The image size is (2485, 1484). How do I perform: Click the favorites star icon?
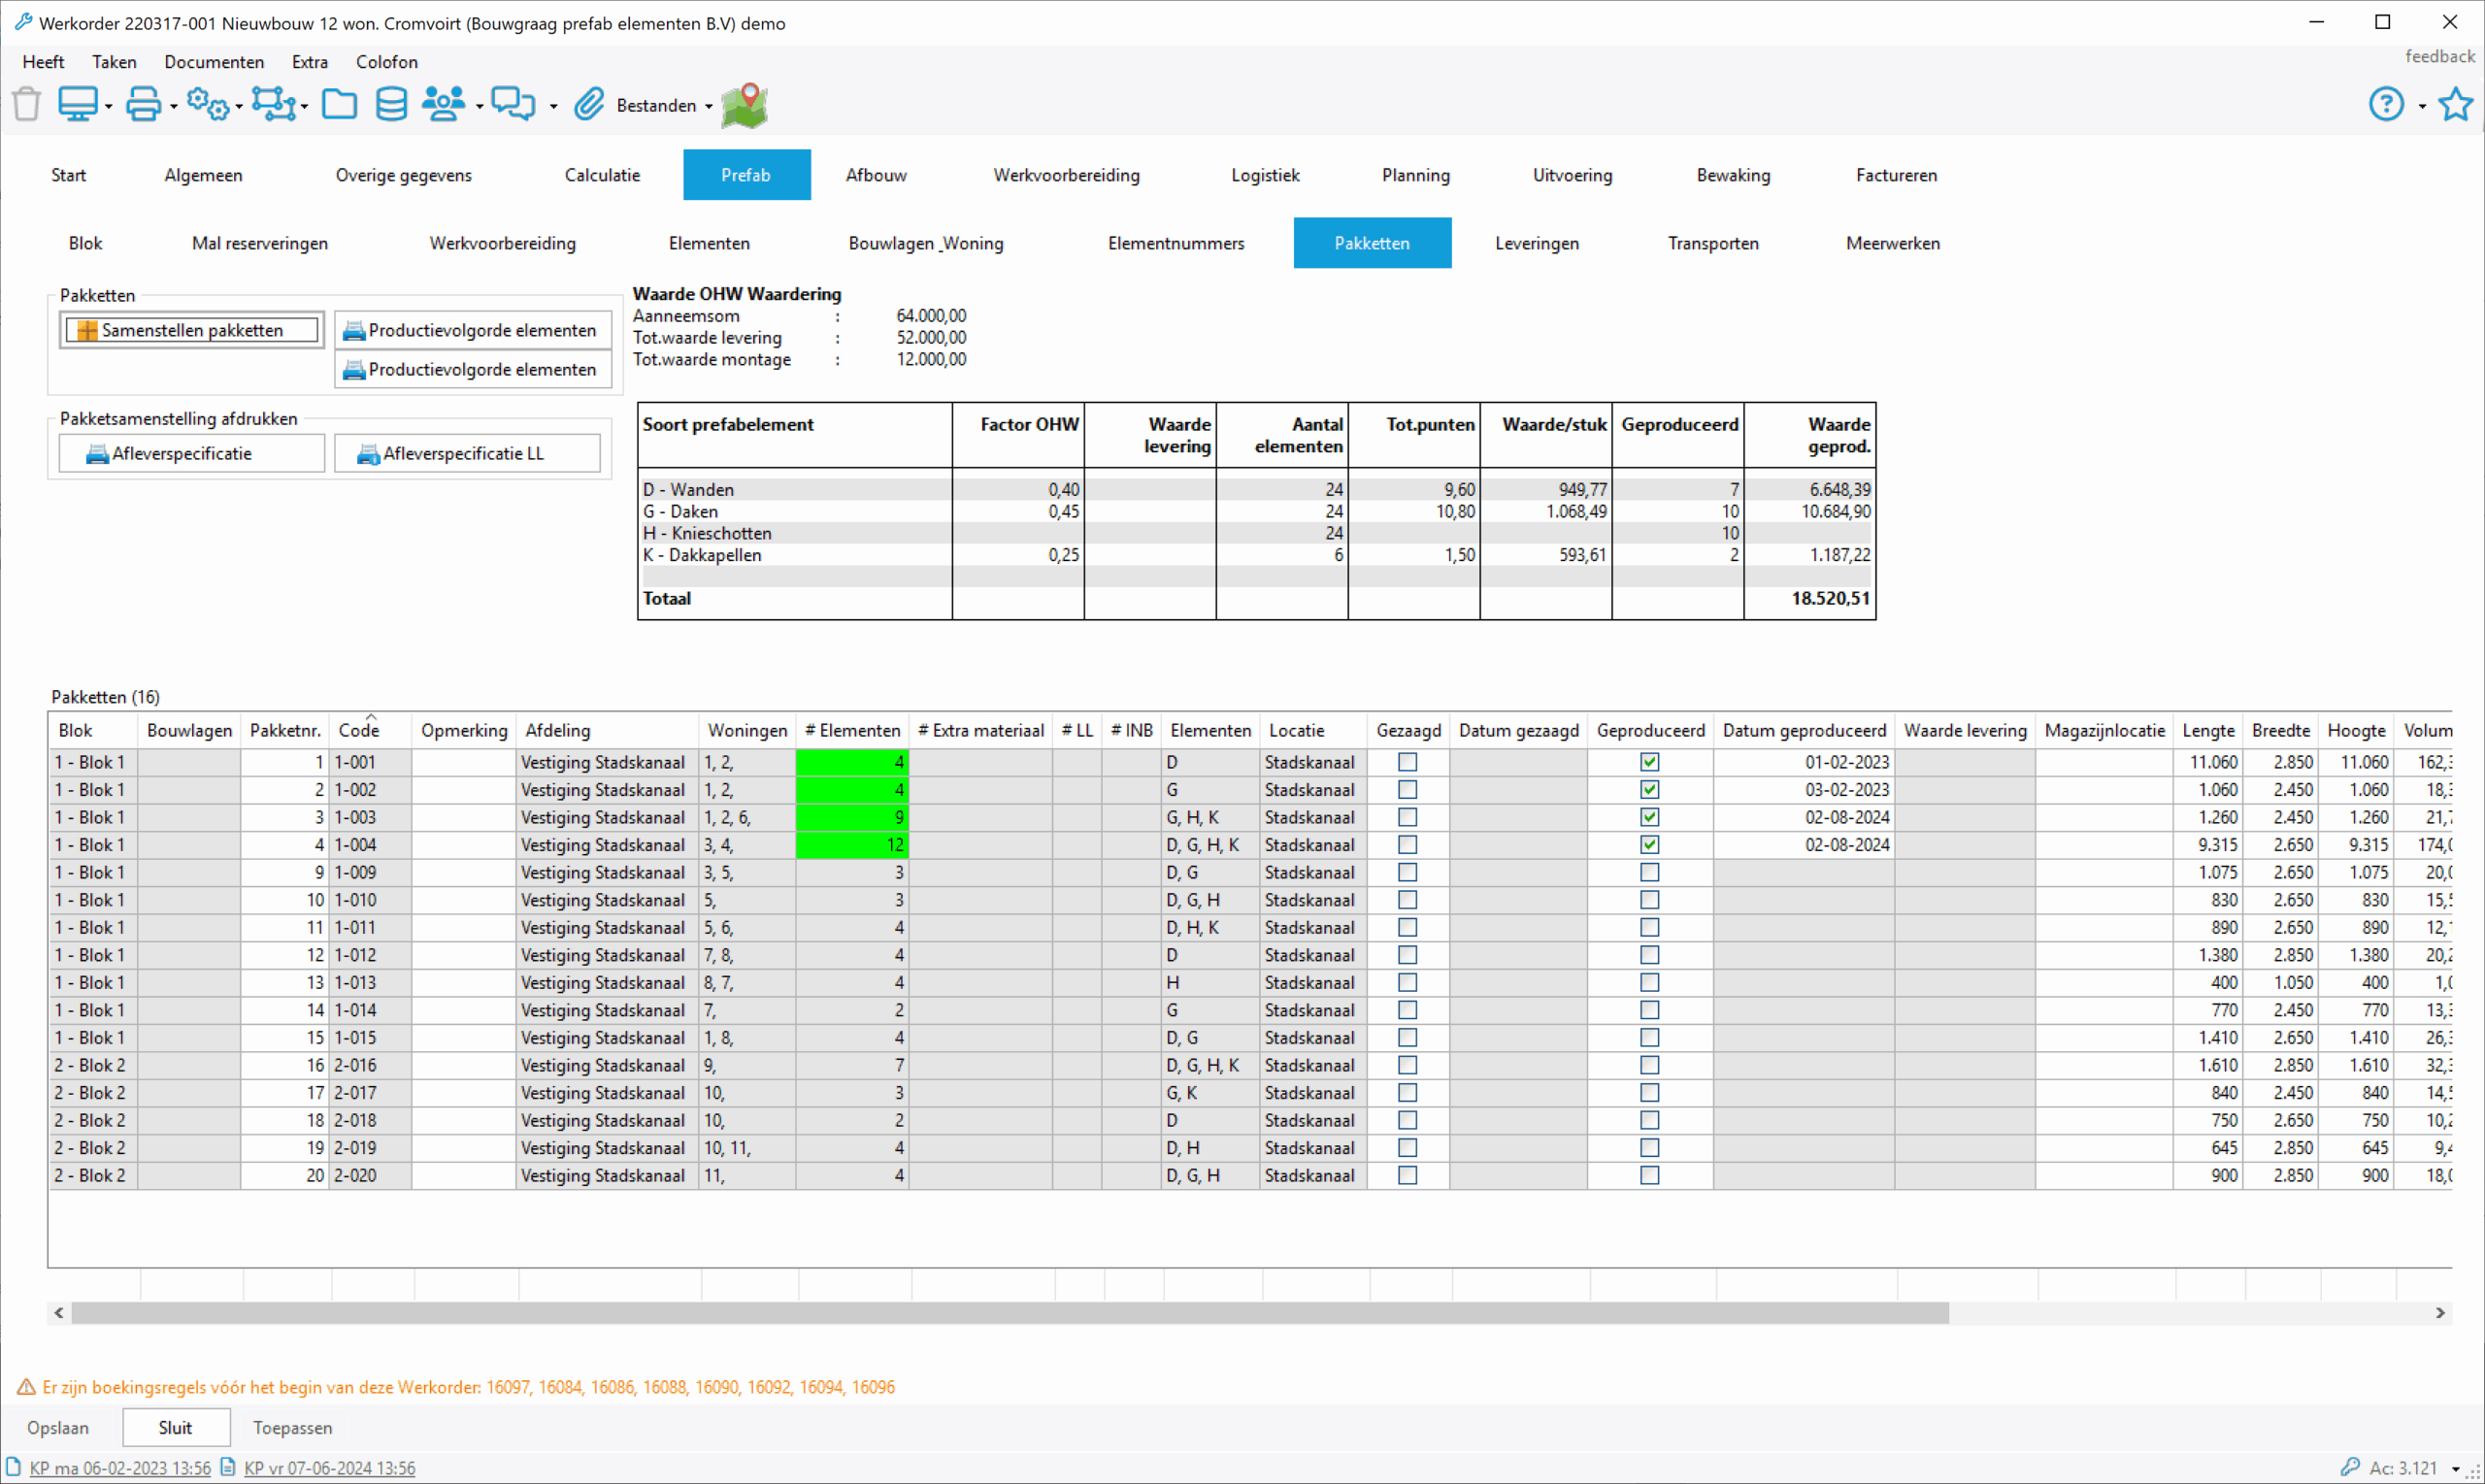tap(2455, 104)
